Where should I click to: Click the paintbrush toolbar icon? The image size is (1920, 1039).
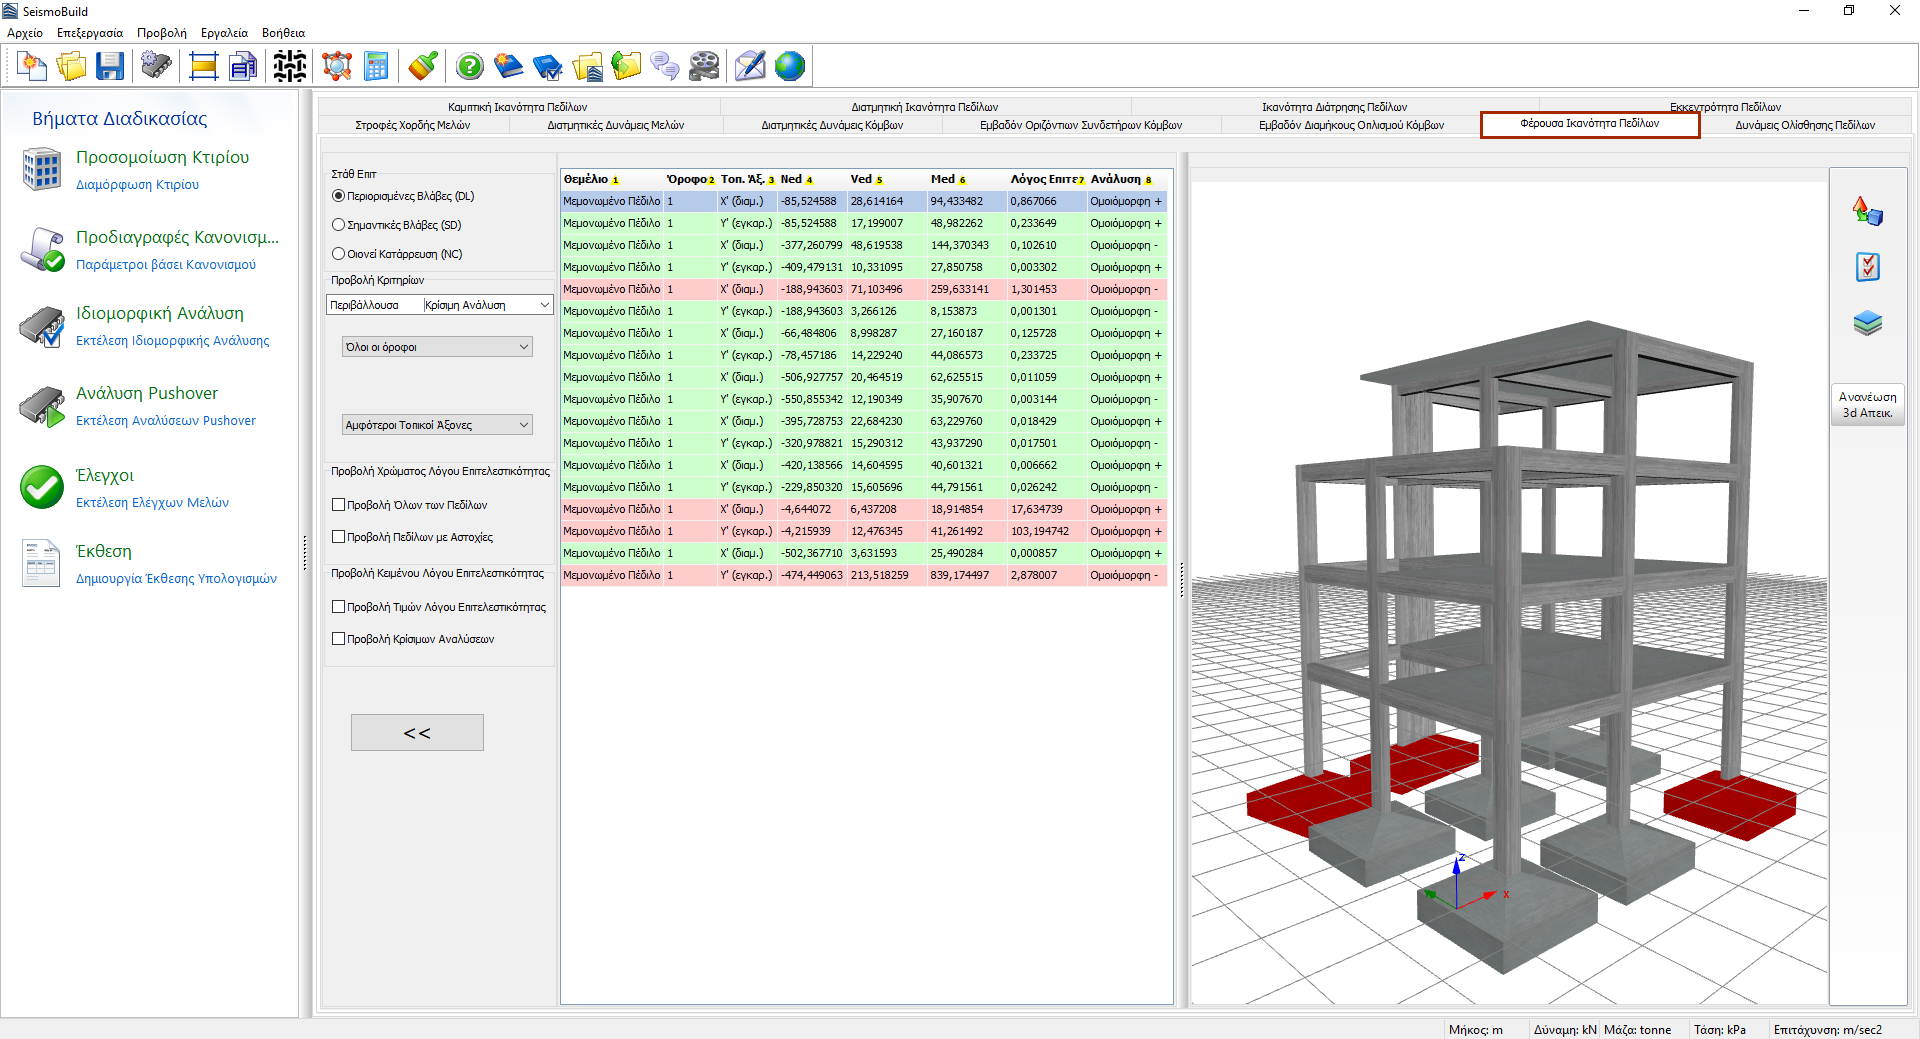click(x=423, y=67)
